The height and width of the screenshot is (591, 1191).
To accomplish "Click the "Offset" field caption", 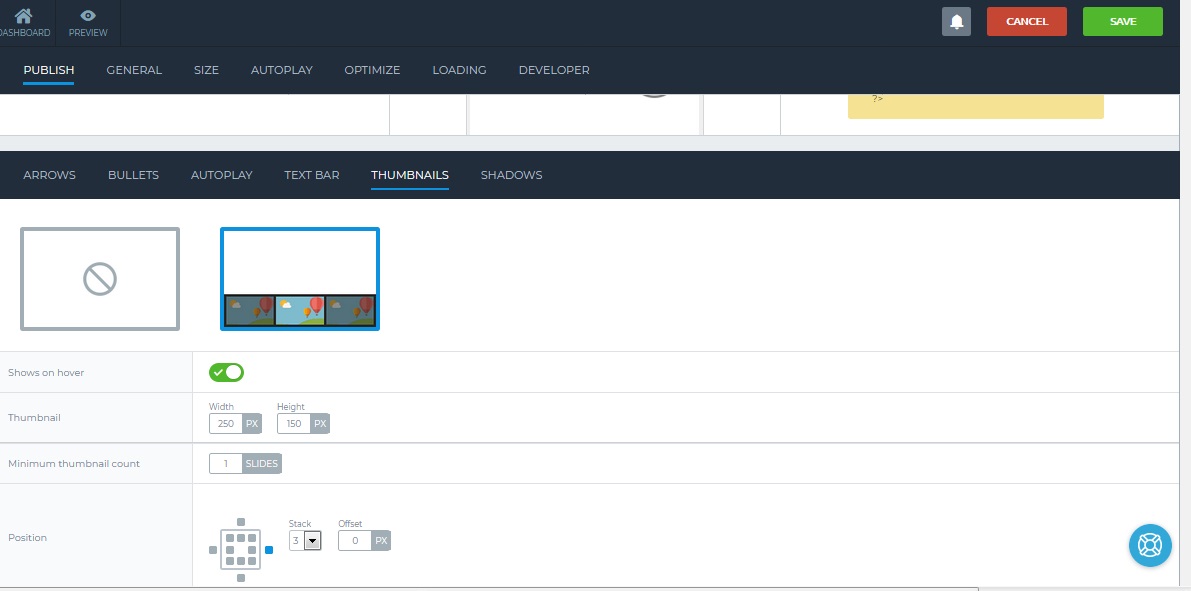I will [x=350, y=524].
